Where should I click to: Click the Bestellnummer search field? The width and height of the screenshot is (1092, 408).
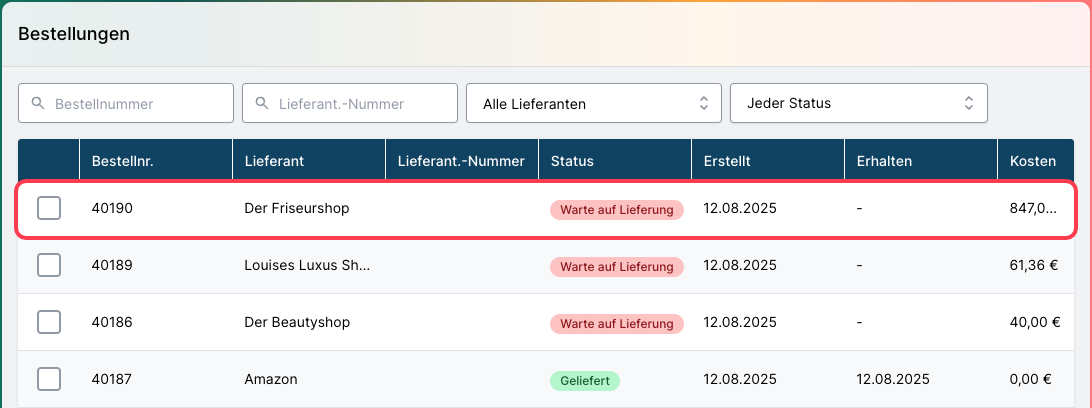tap(126, 104)
